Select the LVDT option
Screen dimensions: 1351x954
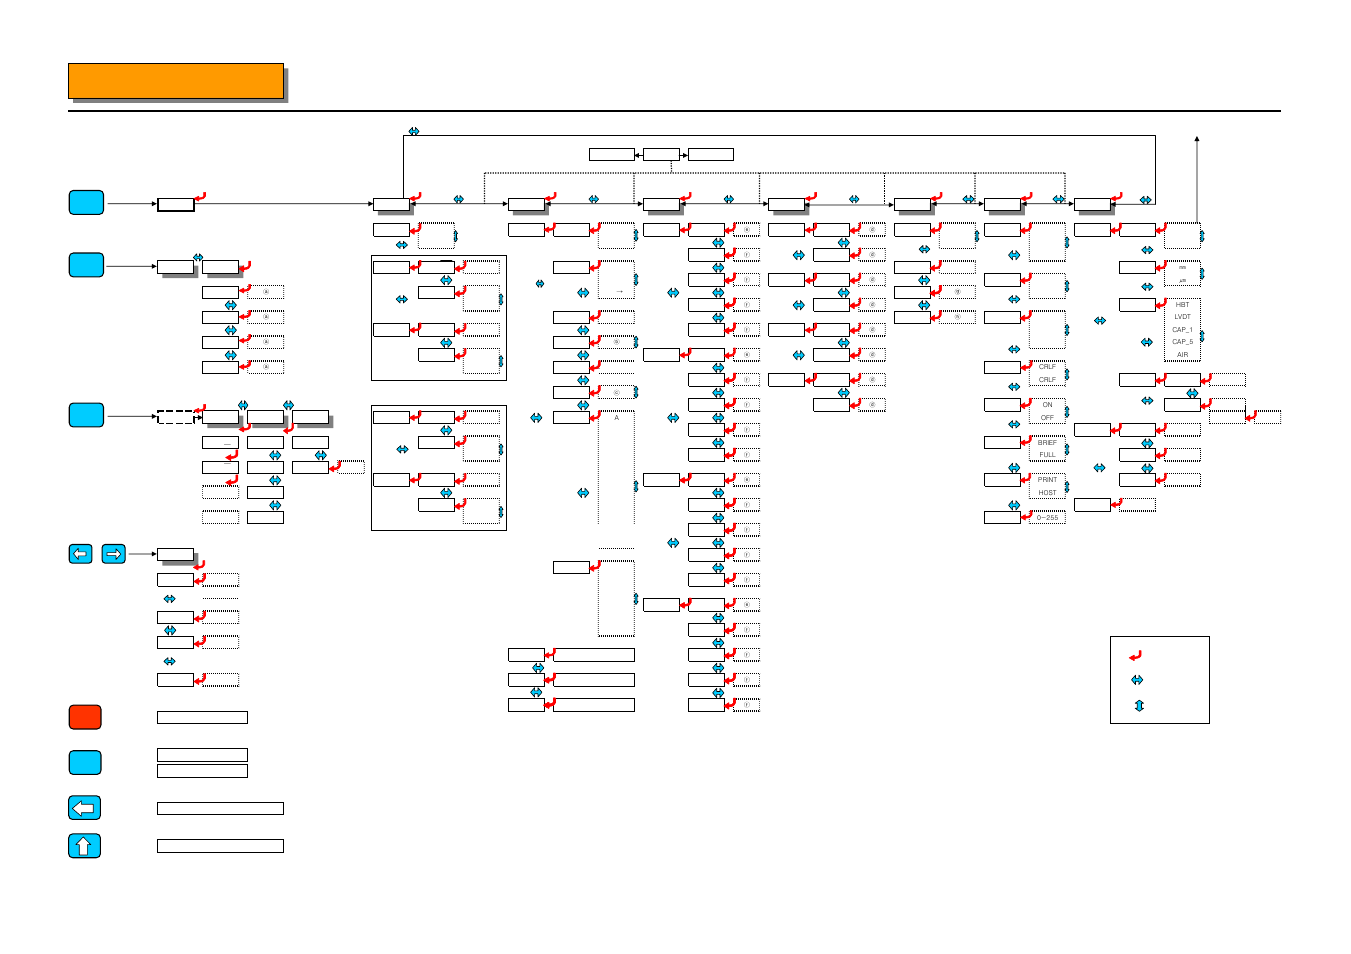tap(1182, 316)
